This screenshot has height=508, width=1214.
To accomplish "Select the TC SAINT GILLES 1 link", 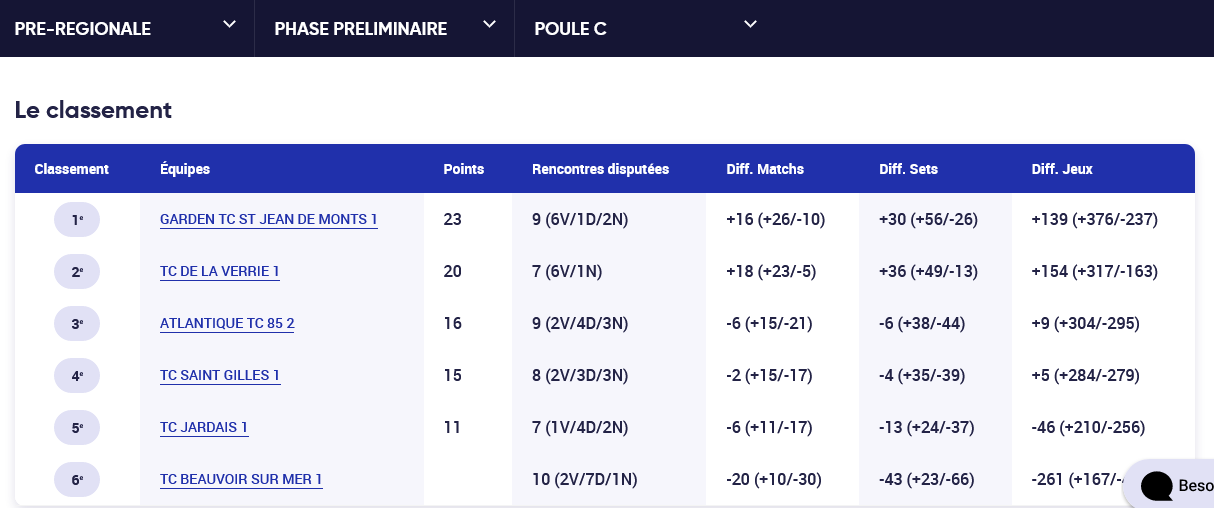I will coord(220,375).
